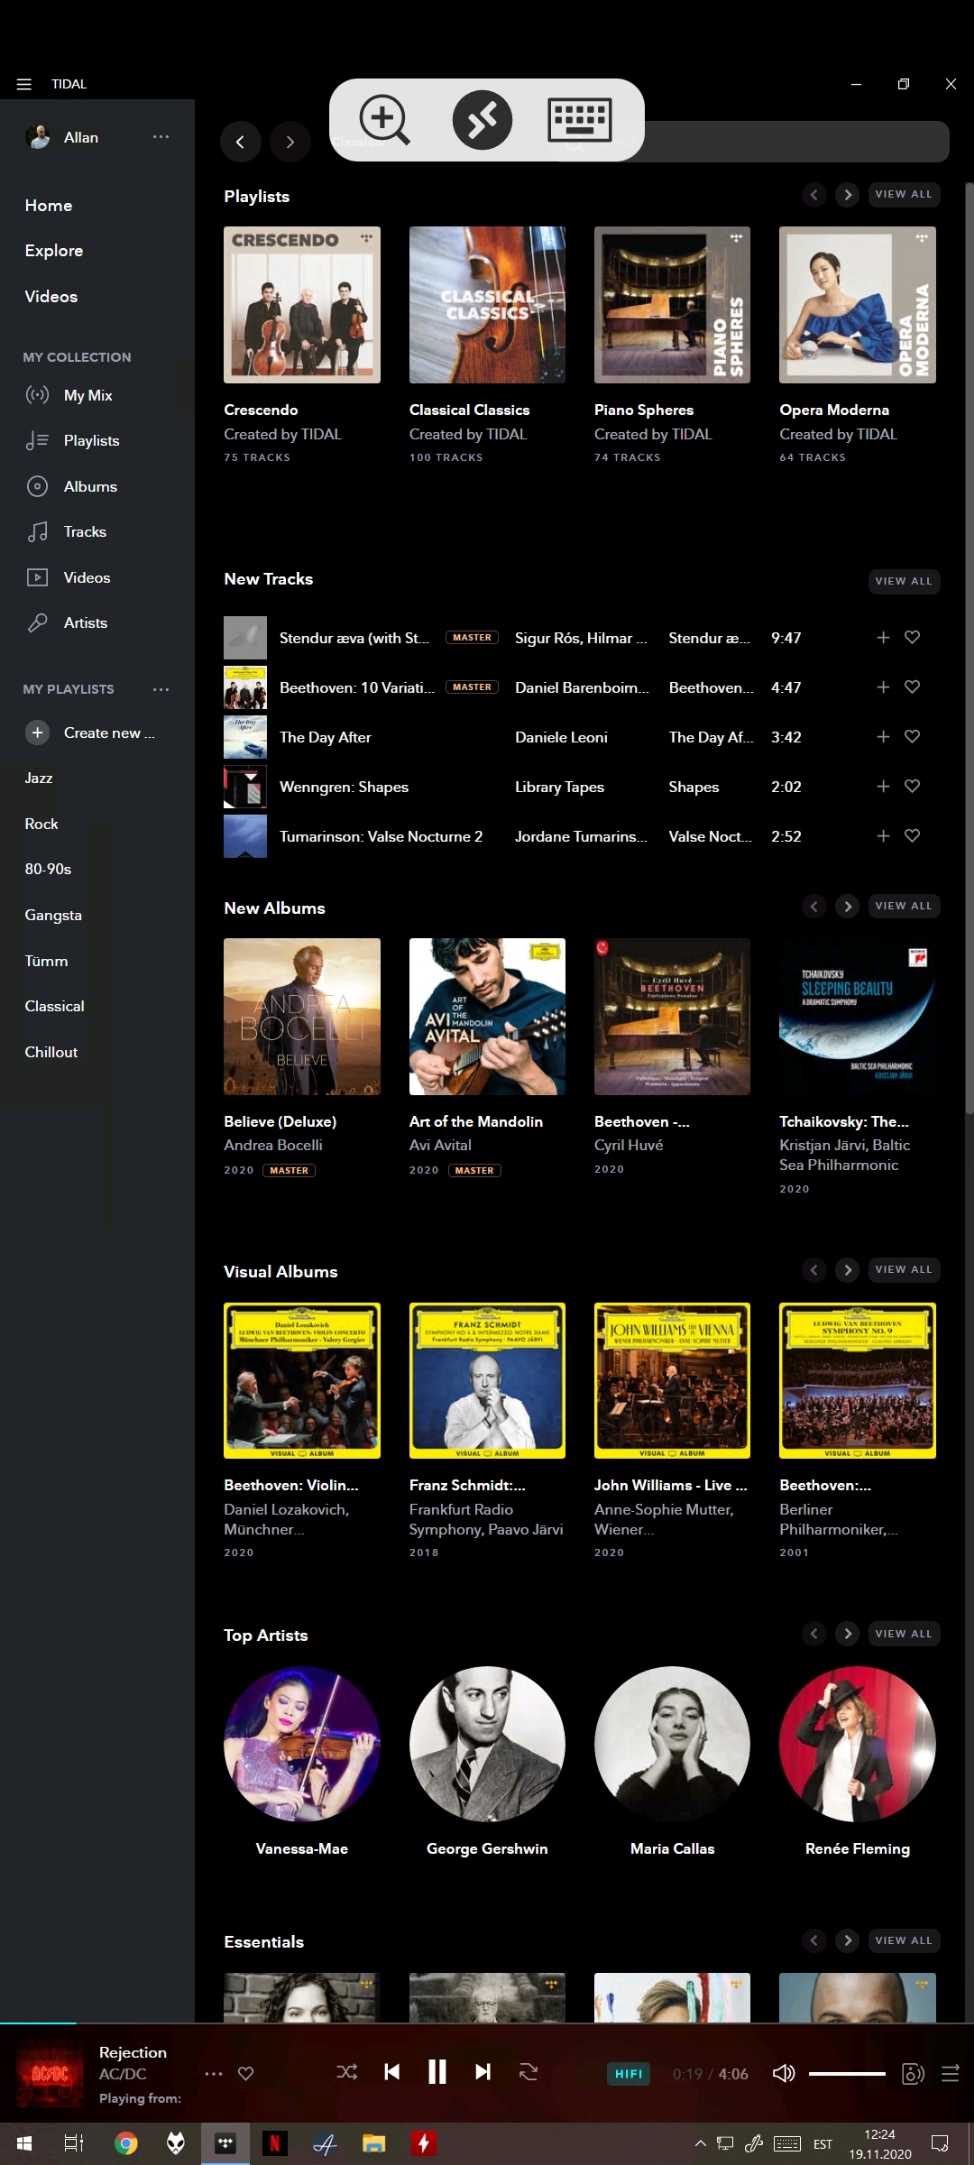Open the Crescendo playlist thumbnail
The height and width of the screenshot is (2165, 974).
302,305
